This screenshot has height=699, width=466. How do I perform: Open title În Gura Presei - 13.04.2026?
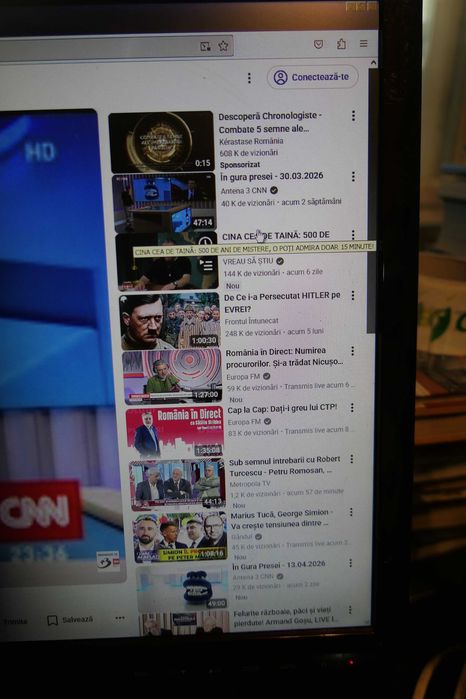279,565
